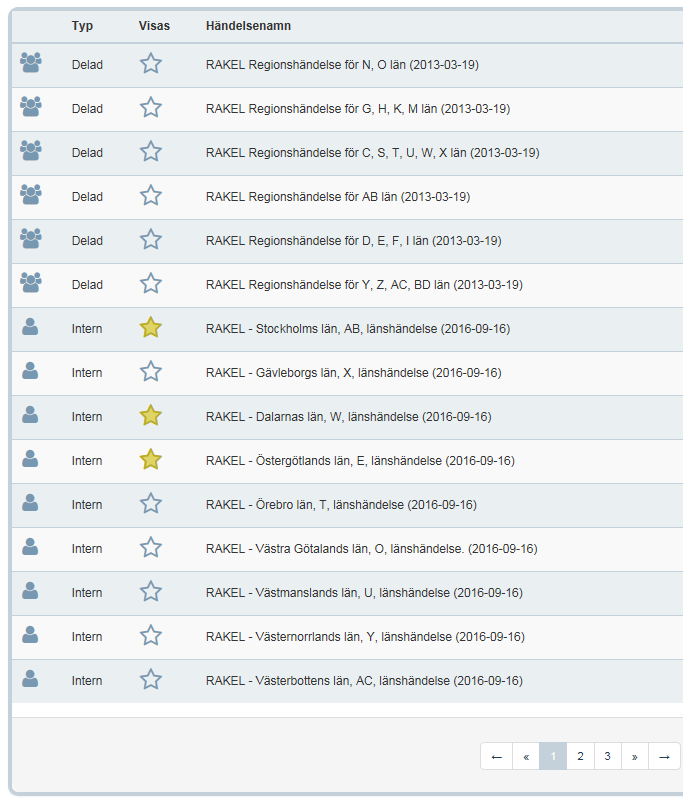Click person icon for Västernorrlands län row
683x803 pixels.
point(30,635)
